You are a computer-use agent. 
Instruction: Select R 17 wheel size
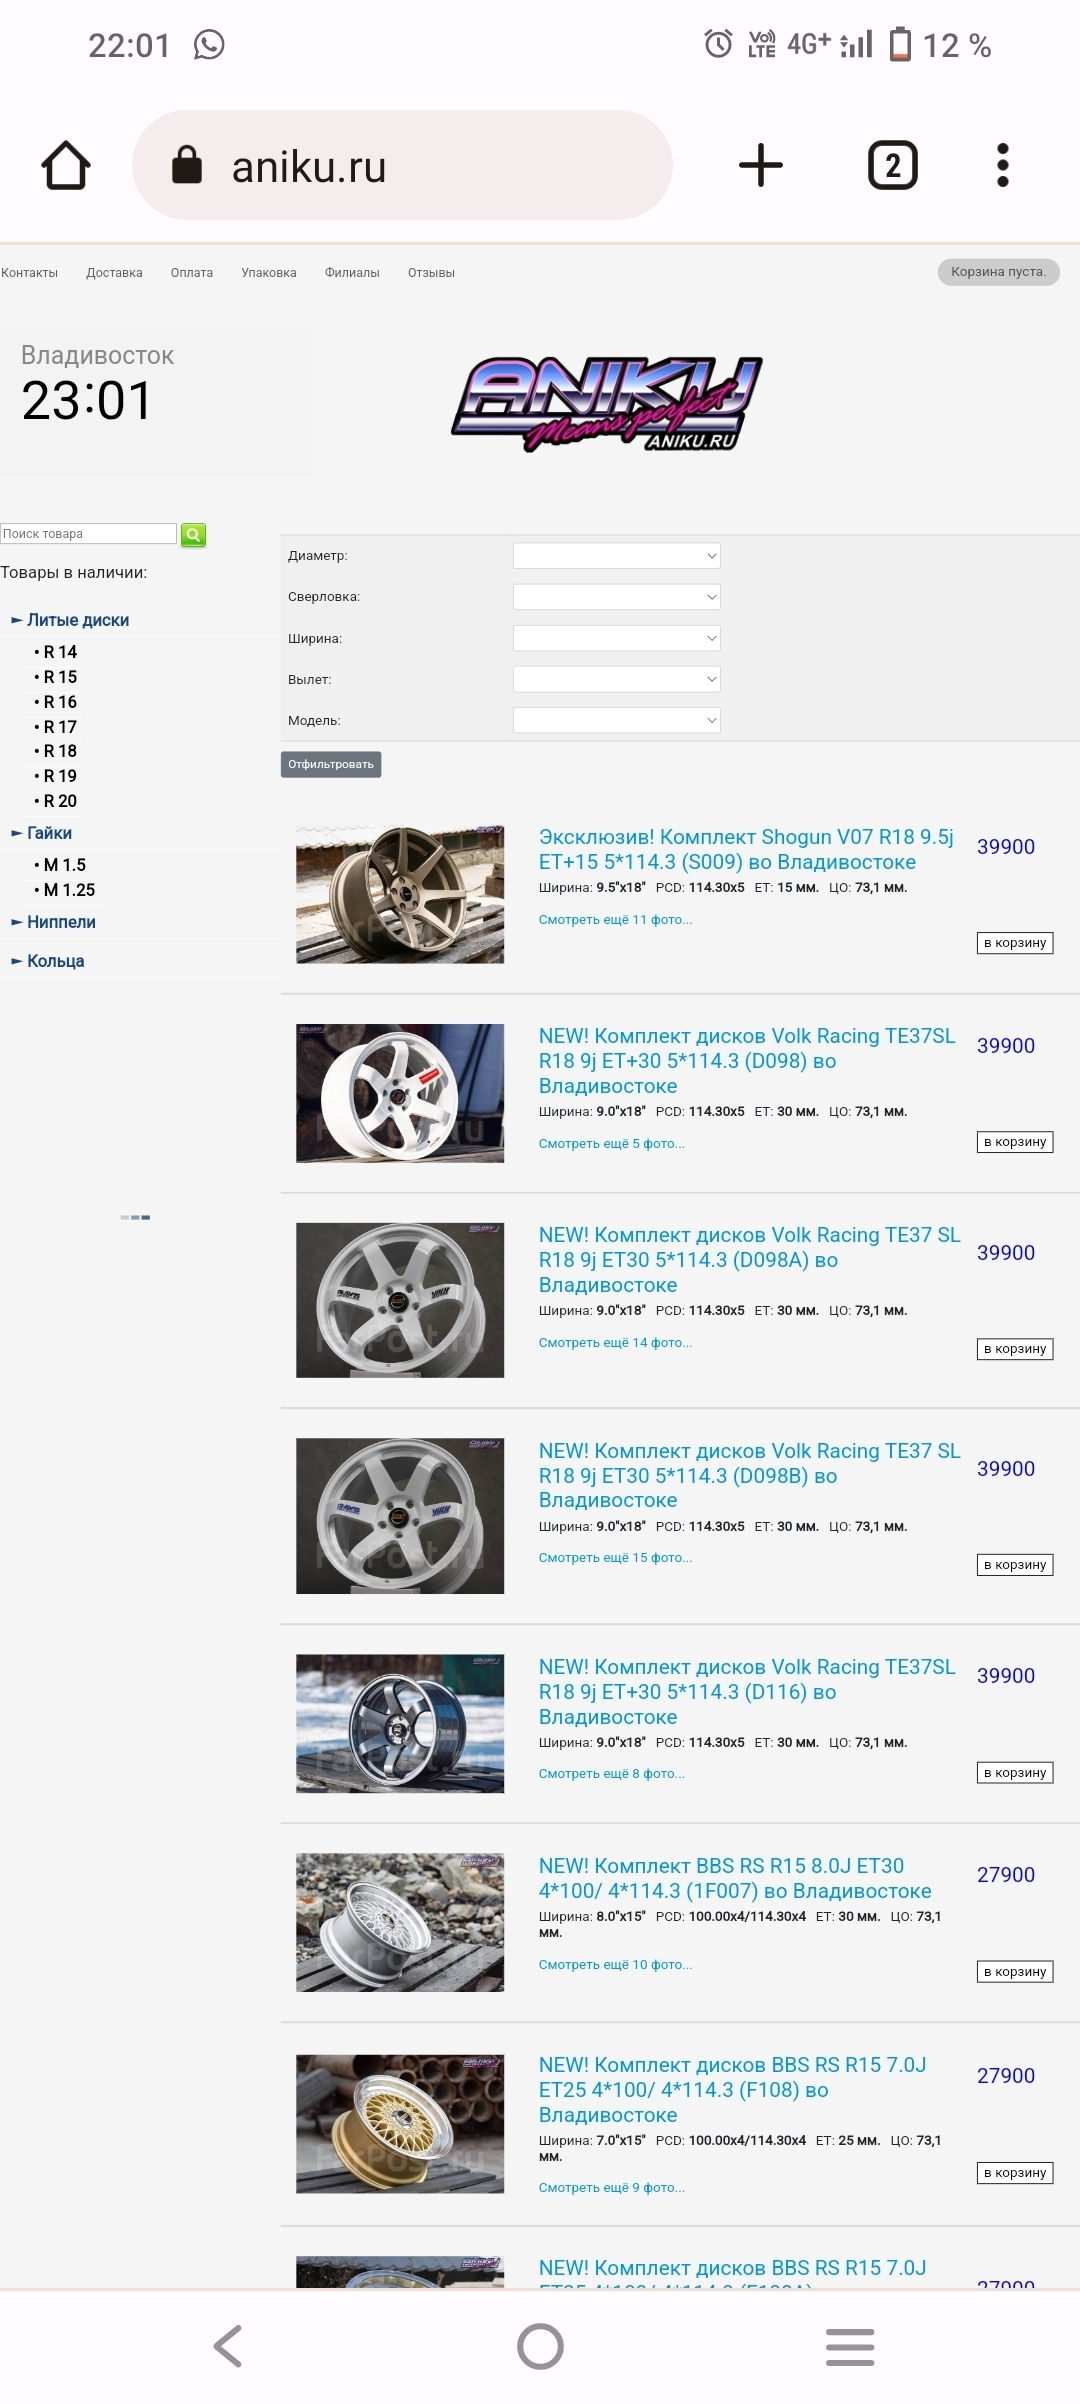tap(60, 727)
